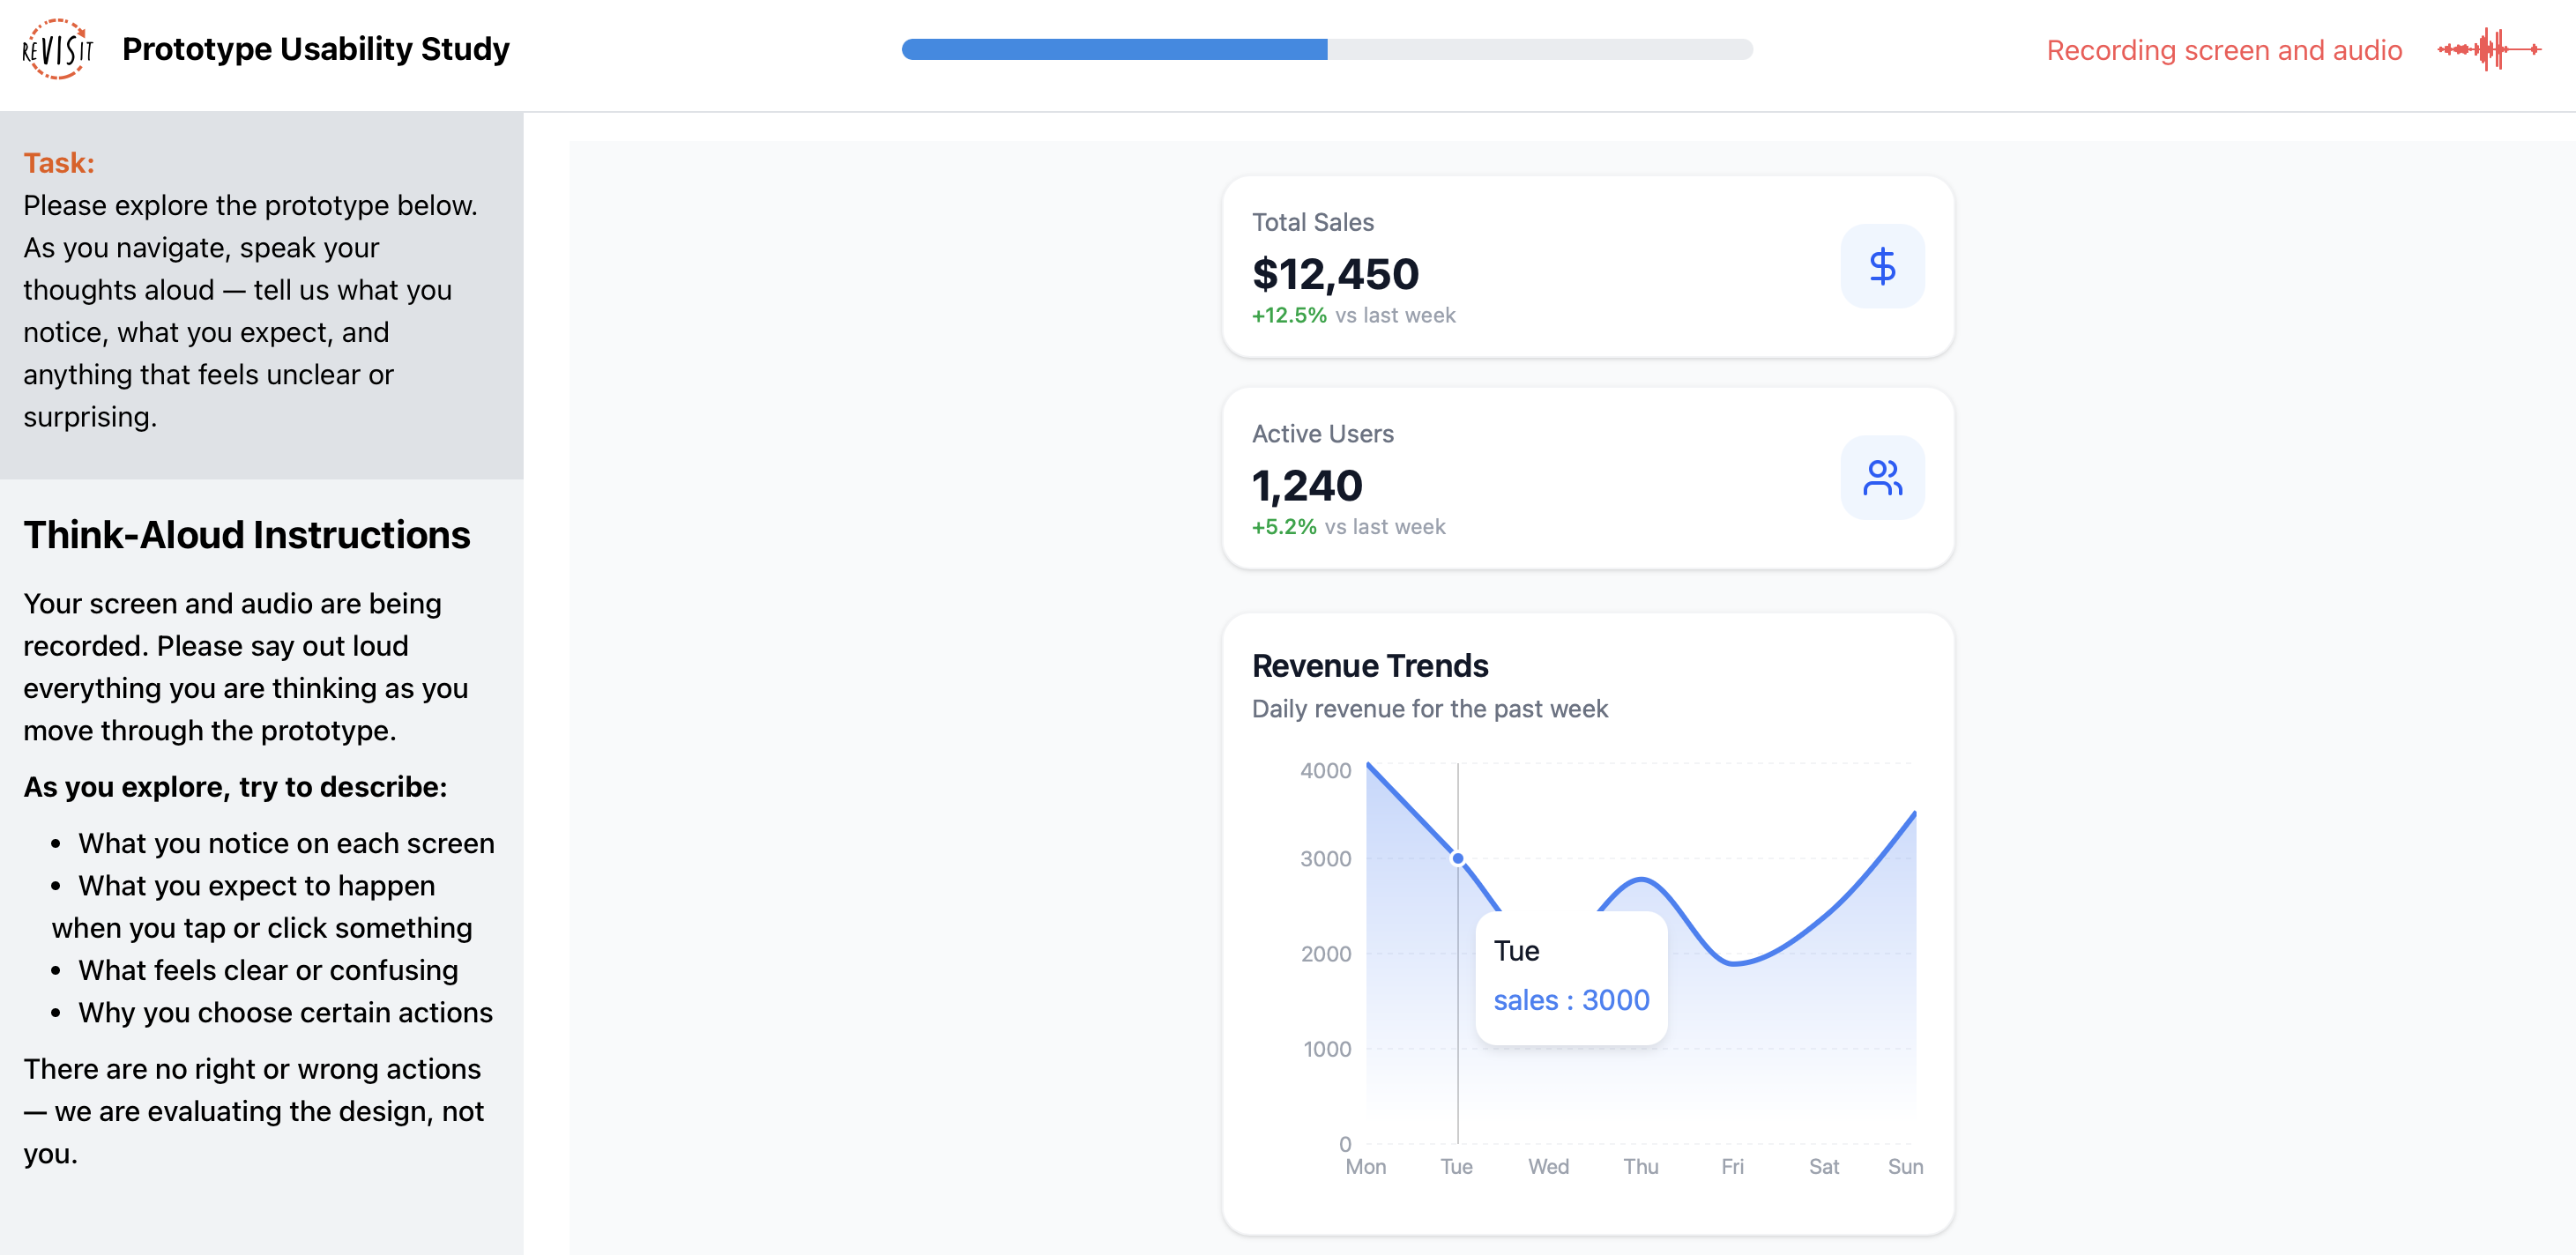Click the Prototype Usability Study title
This screenshot has height=1255, width=2576.
click(315, 49)
